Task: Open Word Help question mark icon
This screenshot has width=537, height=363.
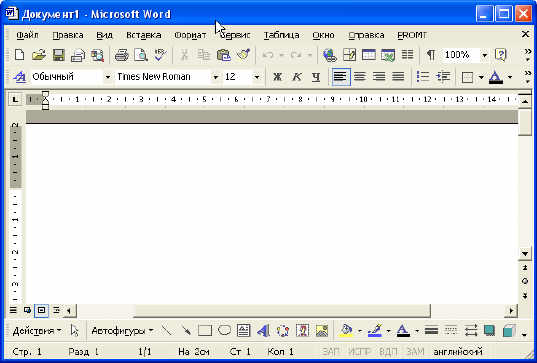Action: 500,55
